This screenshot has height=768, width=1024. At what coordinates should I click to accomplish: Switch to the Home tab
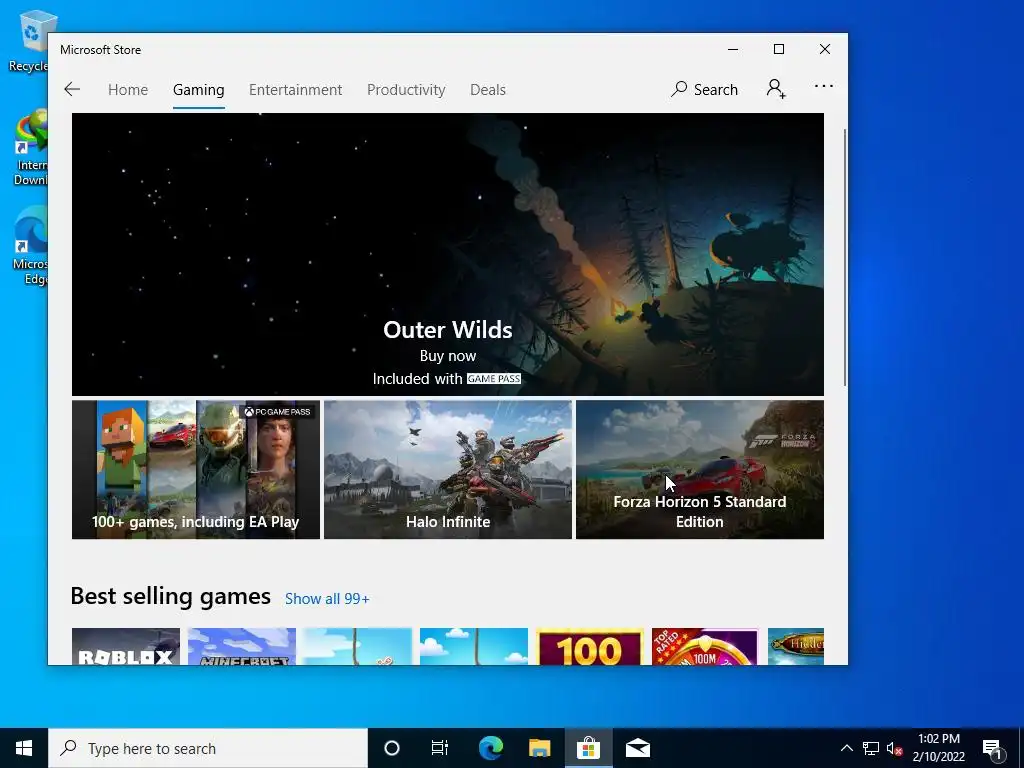(128, 90)
